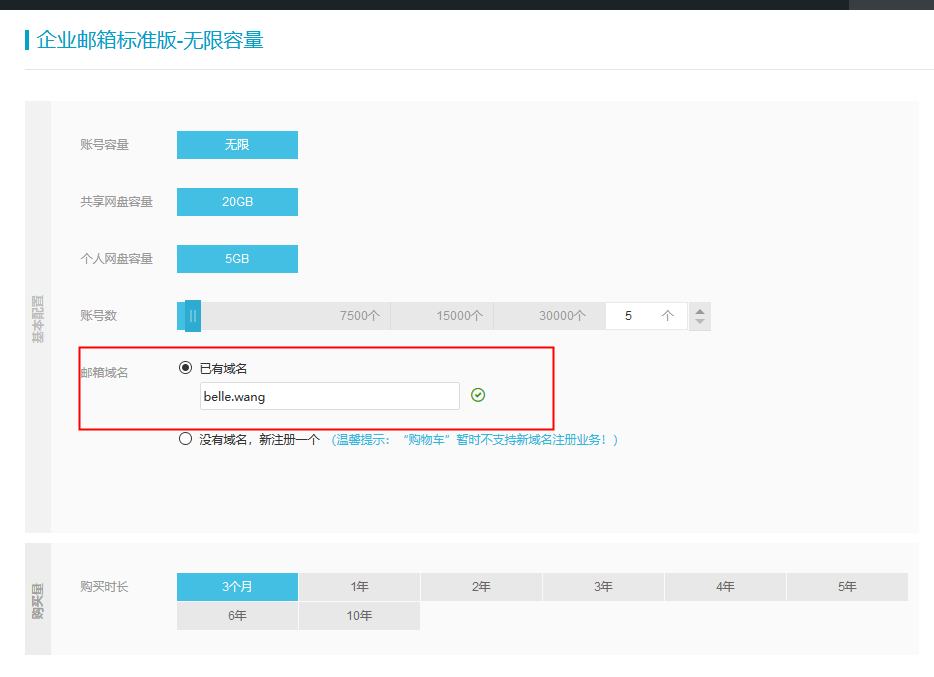
Task: Decrease account count with down arrow
Action: click(700, 322)
